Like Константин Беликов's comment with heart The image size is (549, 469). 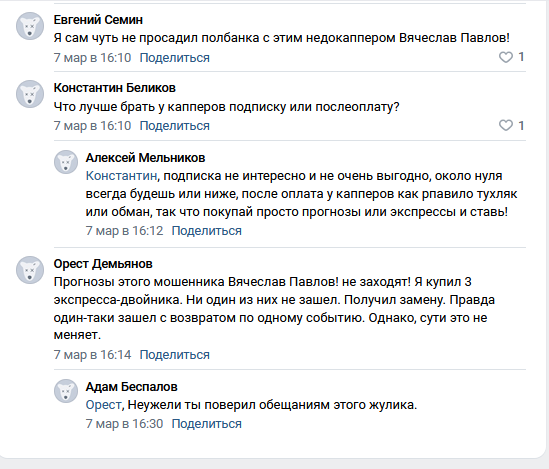pos(506,125)
